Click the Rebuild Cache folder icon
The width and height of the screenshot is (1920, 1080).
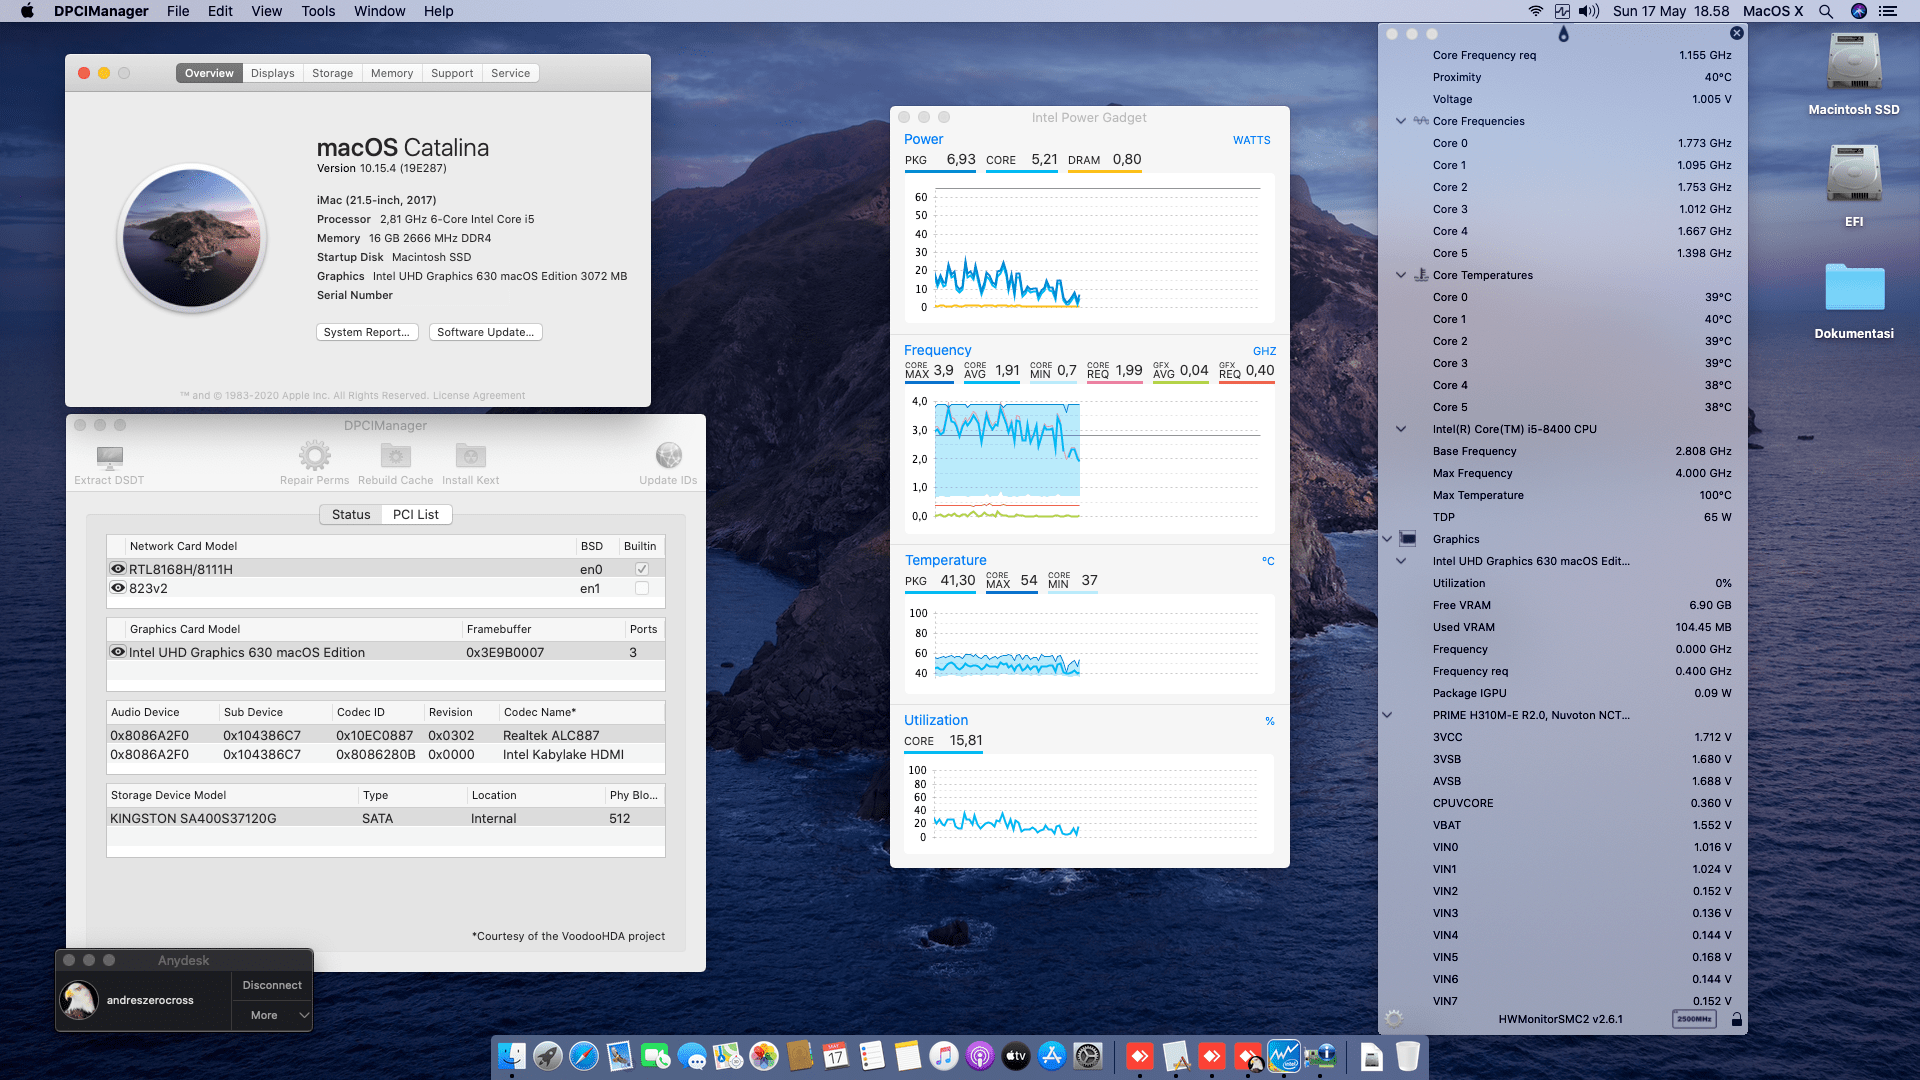coord(394,455)
